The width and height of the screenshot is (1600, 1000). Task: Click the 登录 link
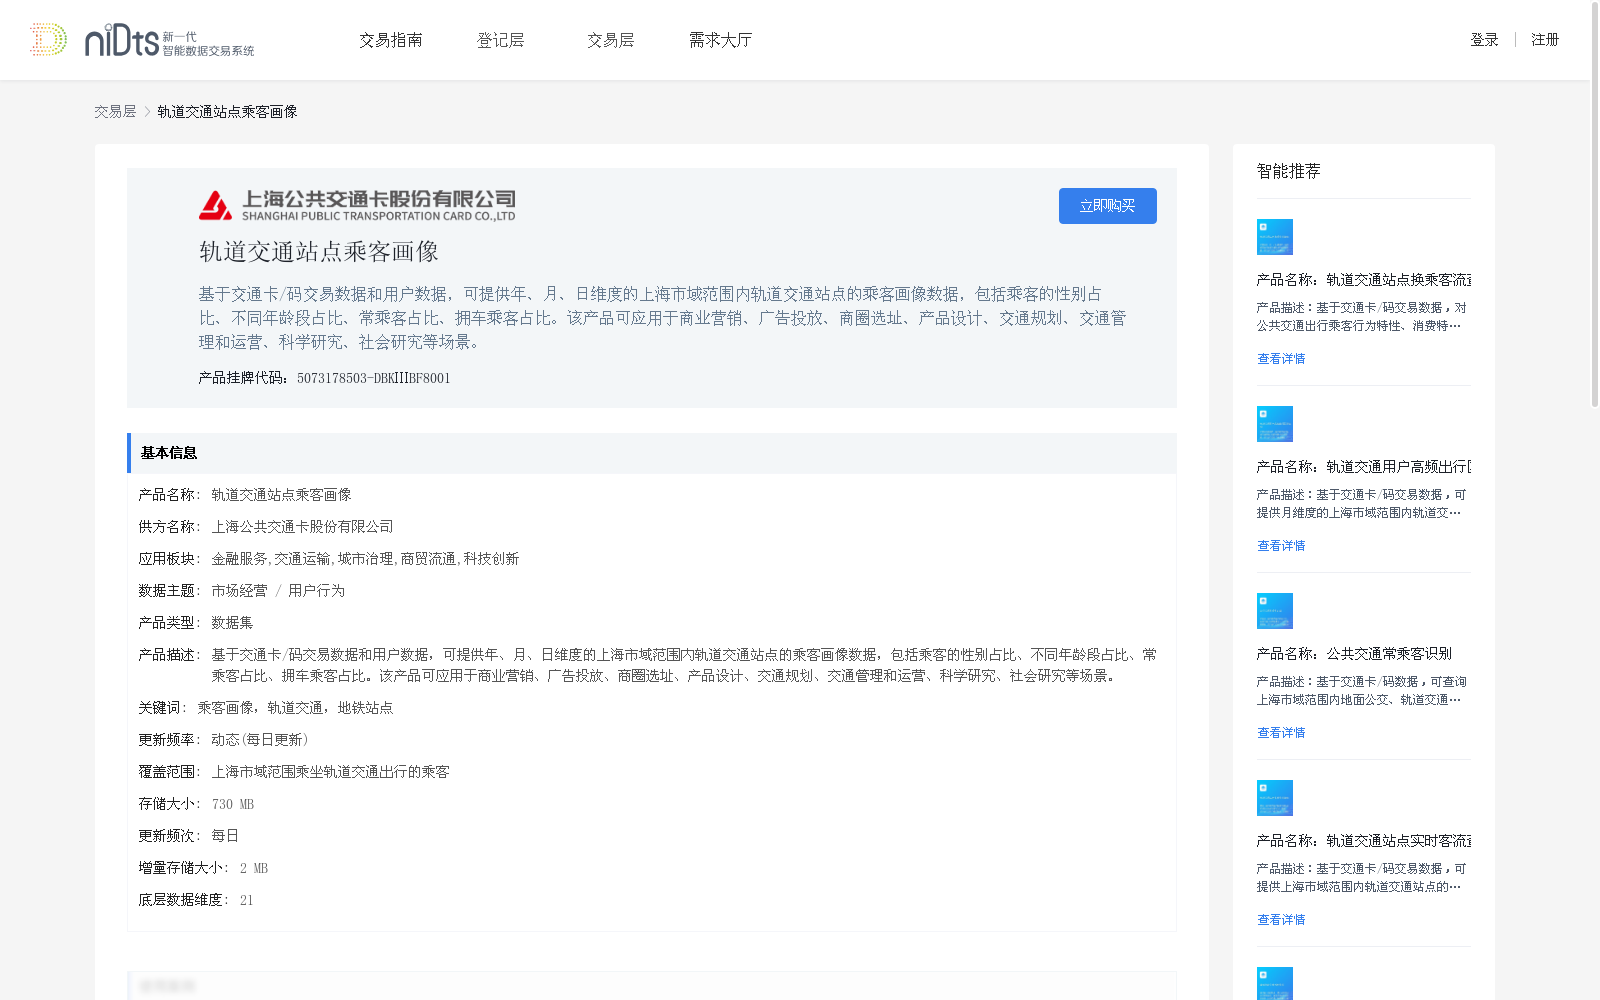click(1484, 40)
